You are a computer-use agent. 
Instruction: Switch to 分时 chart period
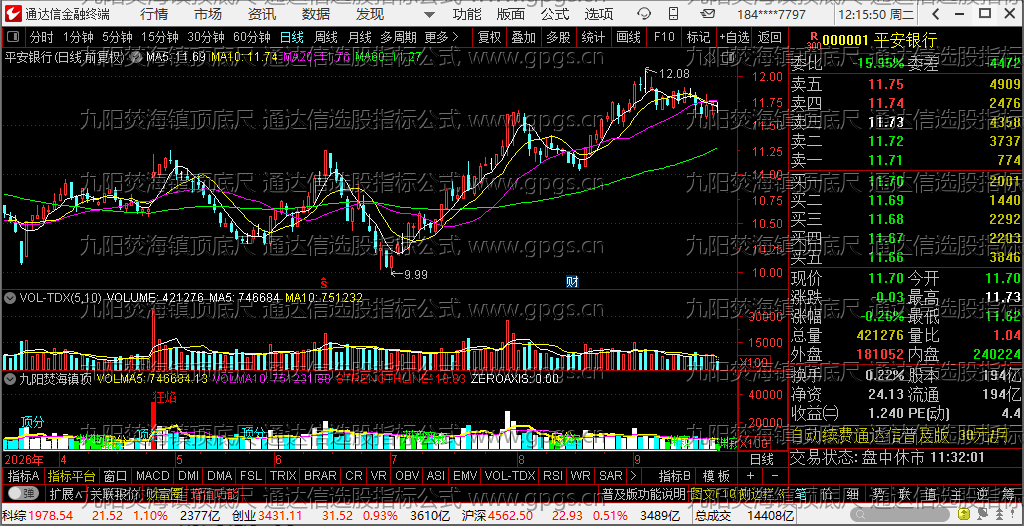(42, 37)
